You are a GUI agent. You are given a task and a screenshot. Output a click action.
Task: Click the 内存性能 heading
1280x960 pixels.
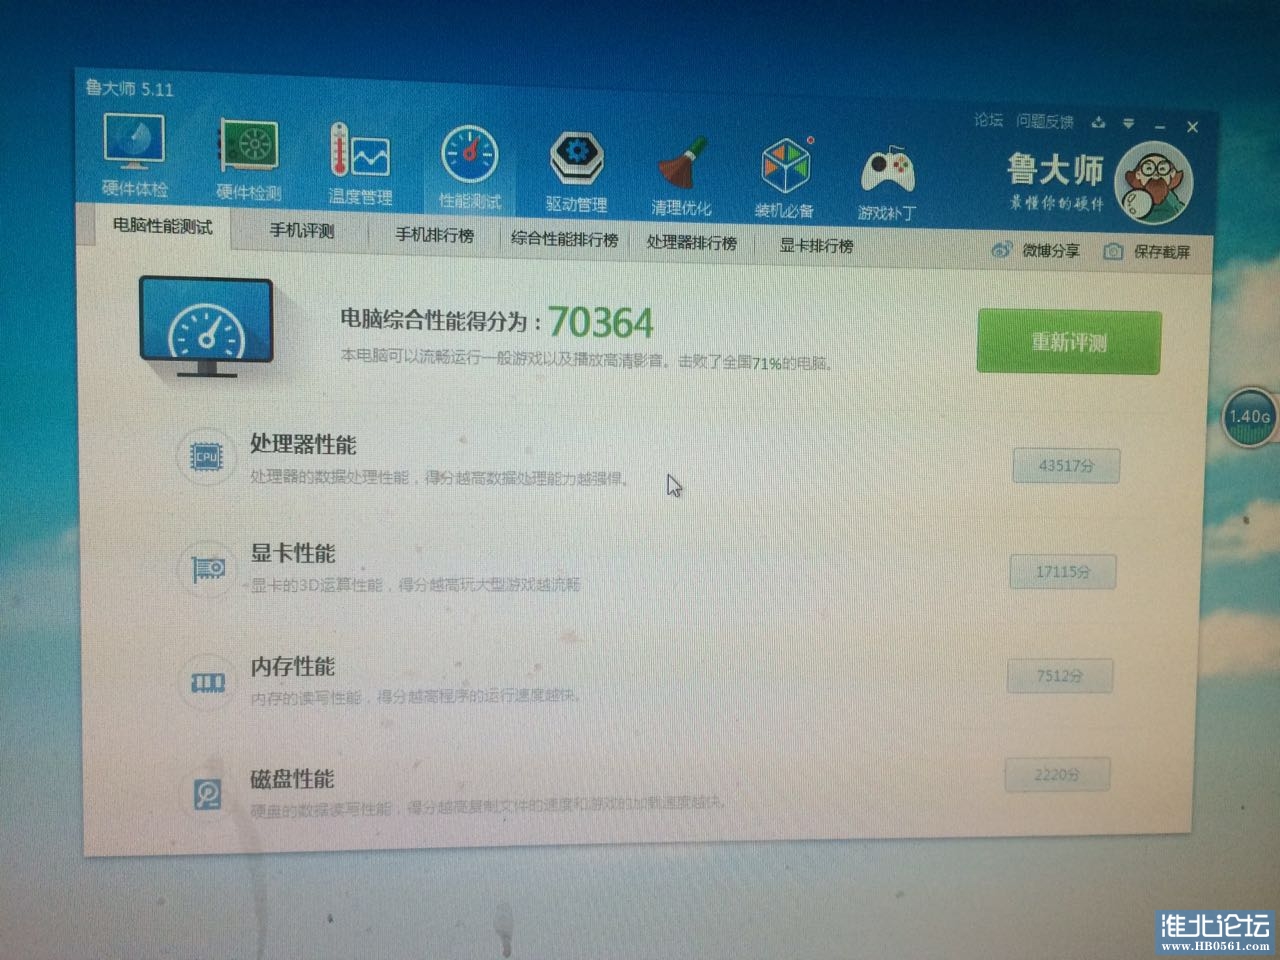[292, 666]
